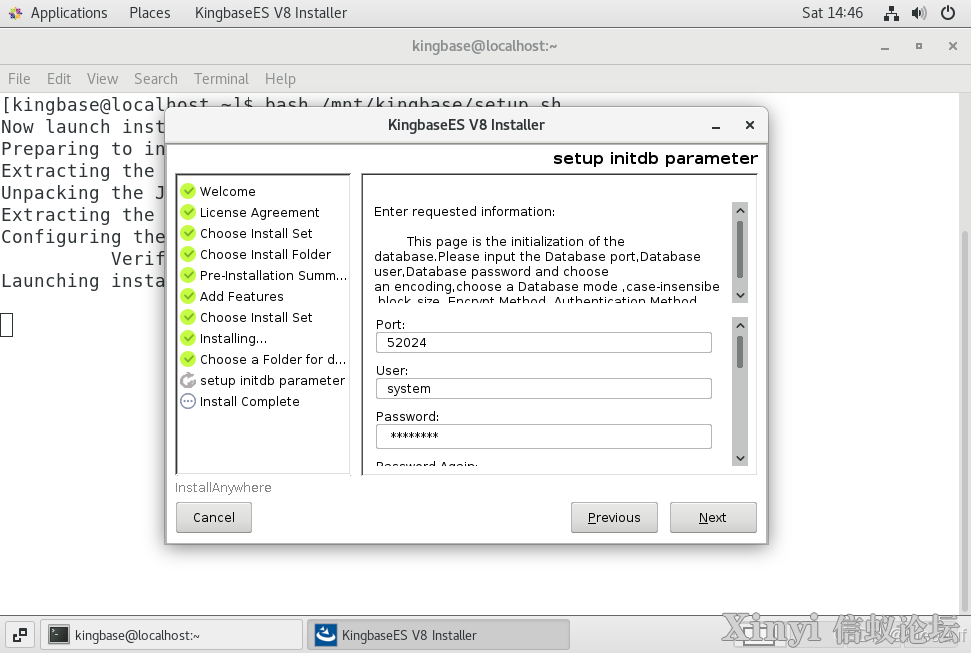Select the Choose Install Folder step label
The image size is (971, 653).
265,255
